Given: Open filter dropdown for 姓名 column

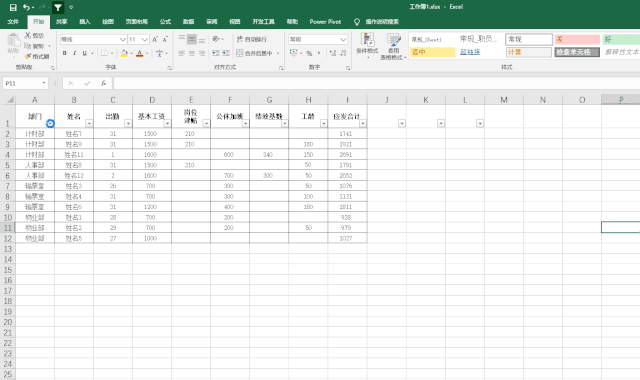Looking at the screenshot, I should [89, 123].
